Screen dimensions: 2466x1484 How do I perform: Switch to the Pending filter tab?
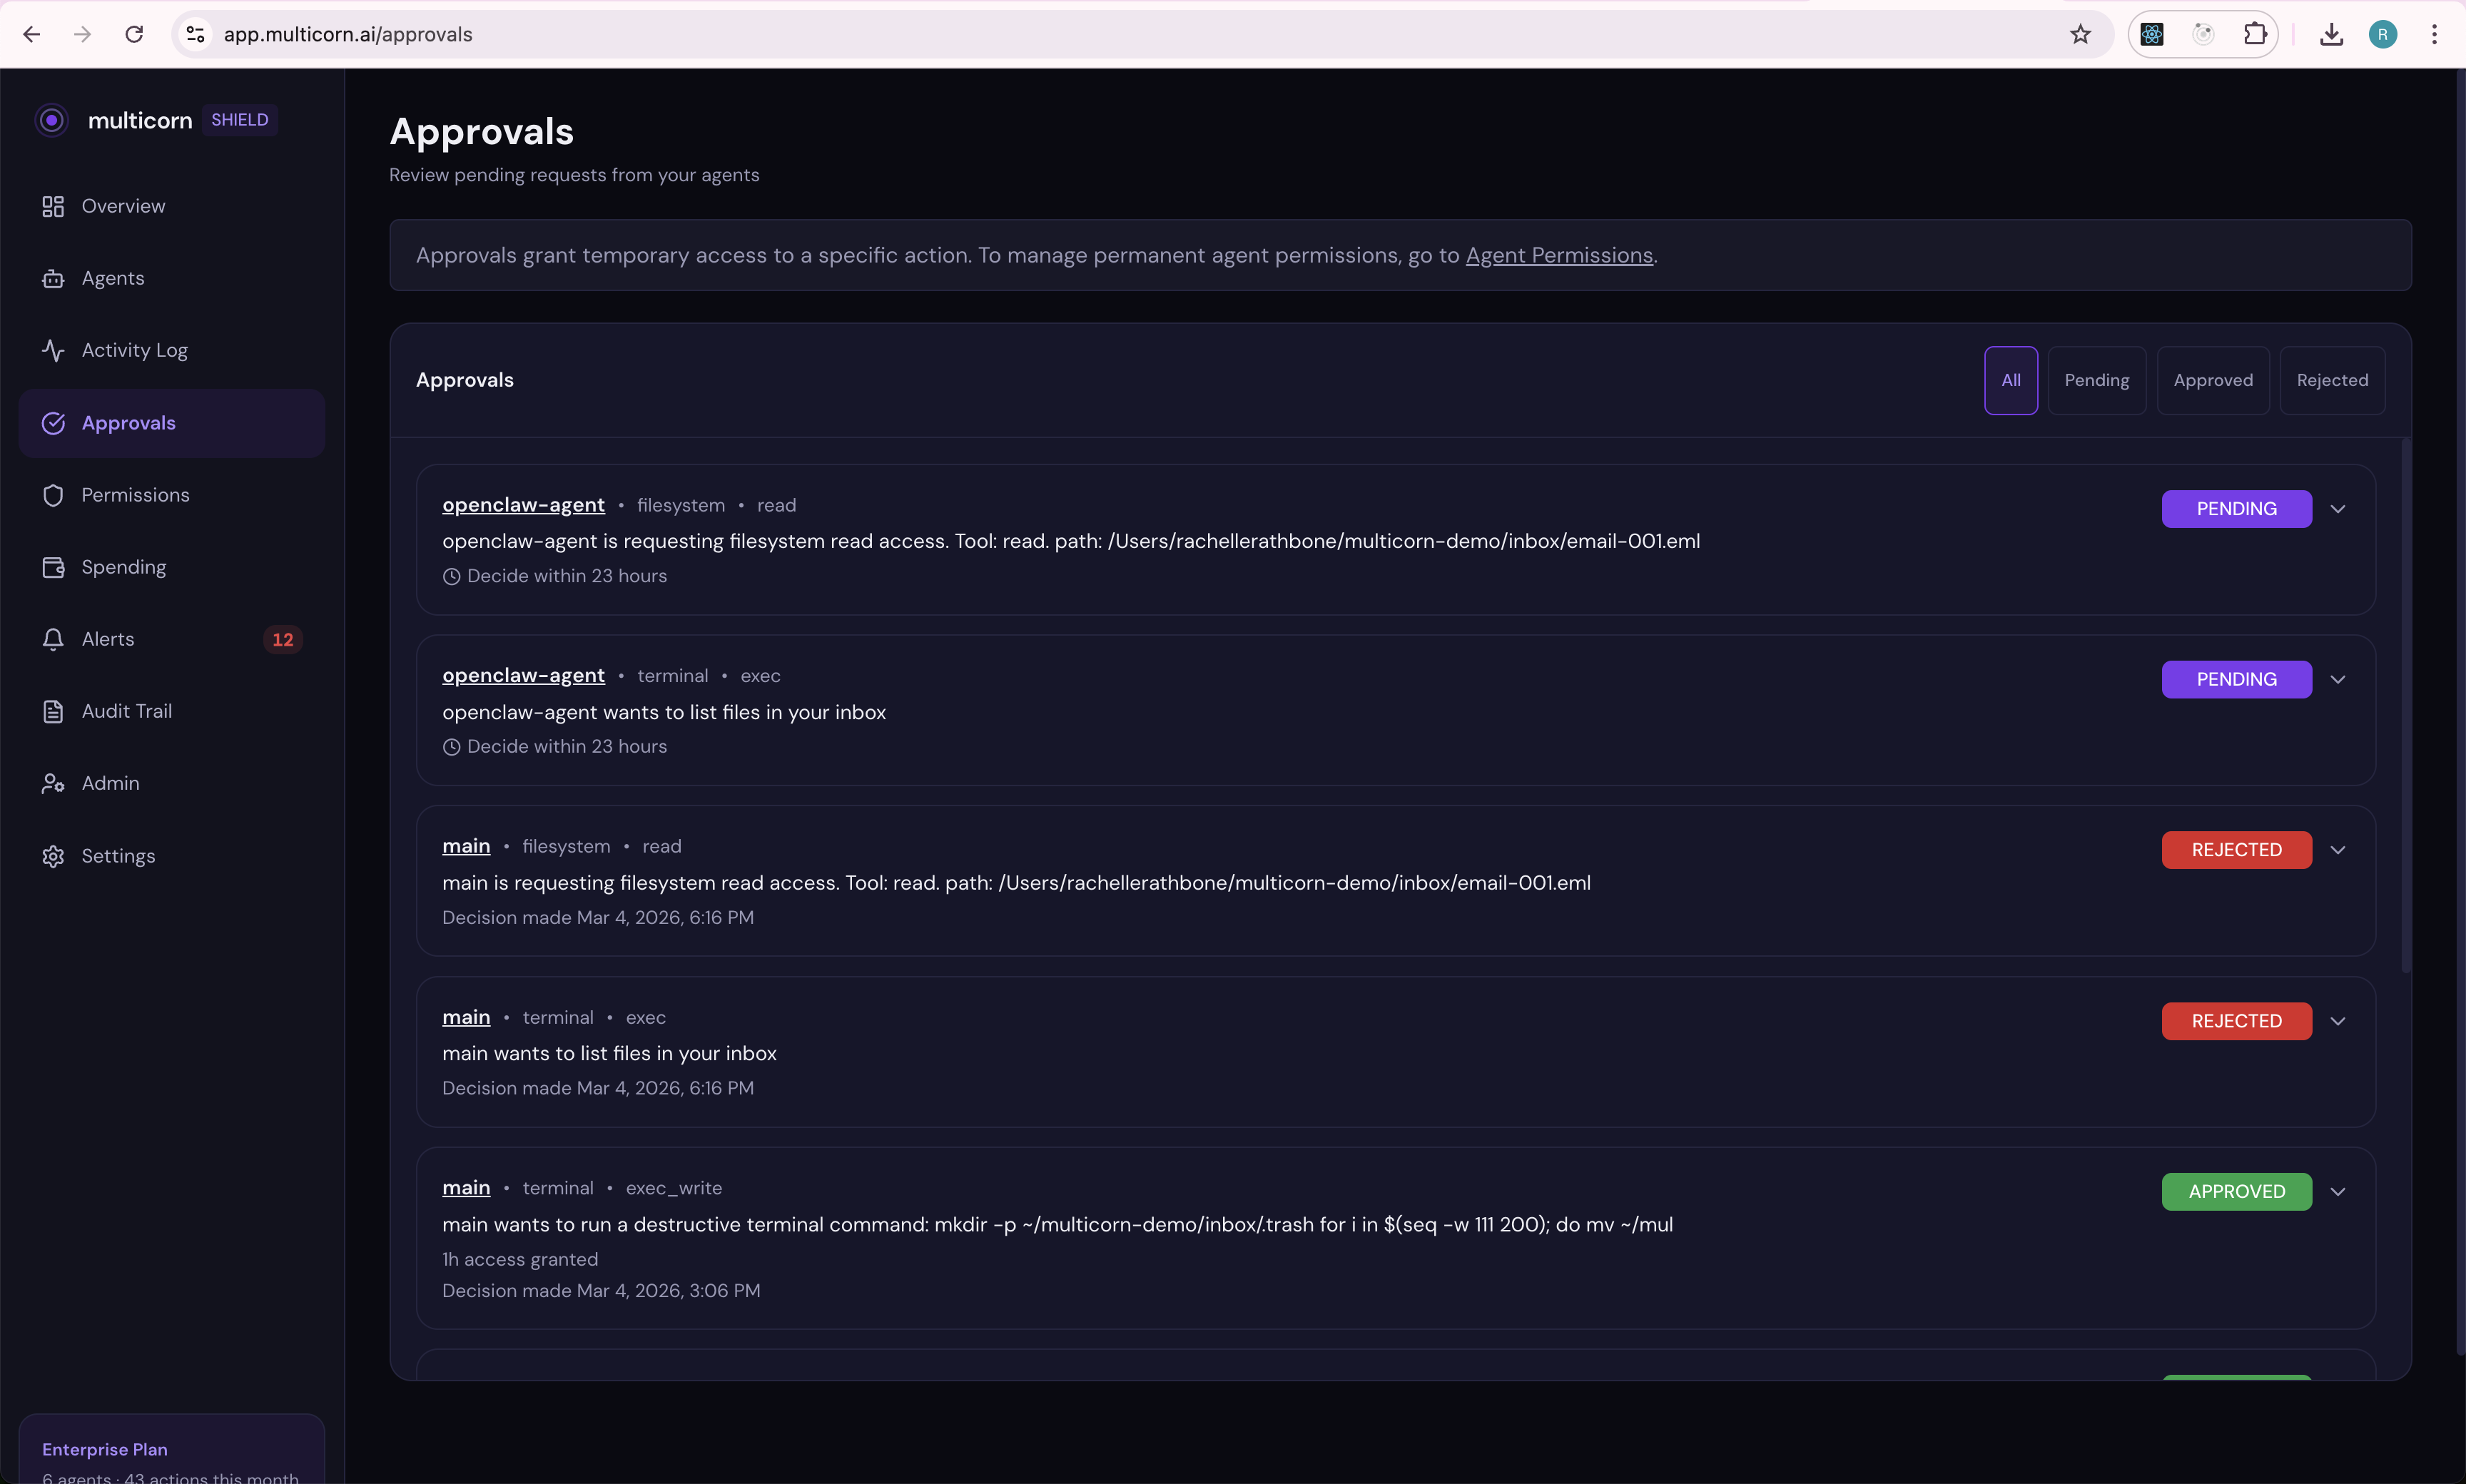click(x=2097, y=380)
